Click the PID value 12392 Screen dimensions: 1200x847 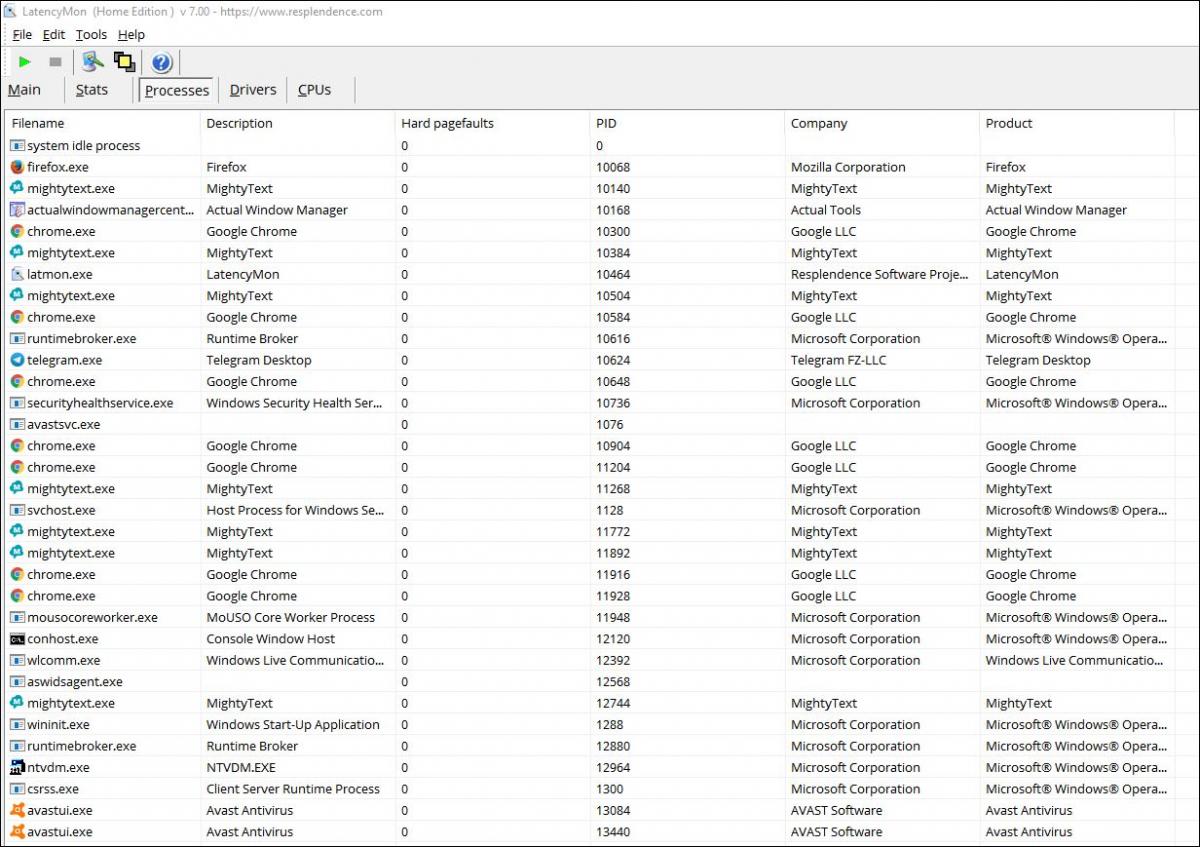(613, 660)
